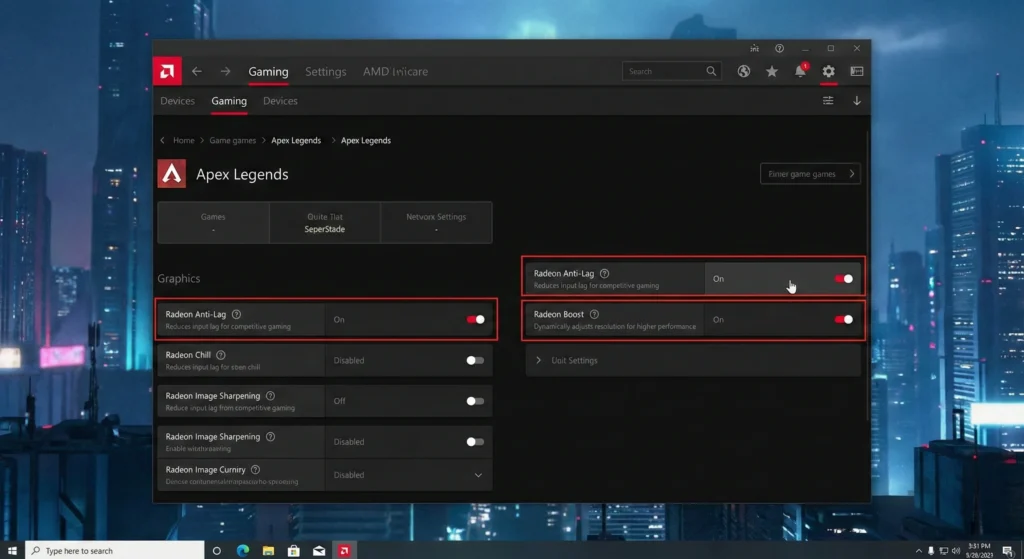Click the breadcrumb back chevron before Home
This screenshot has width=1024, height=559.
[163, 140]
